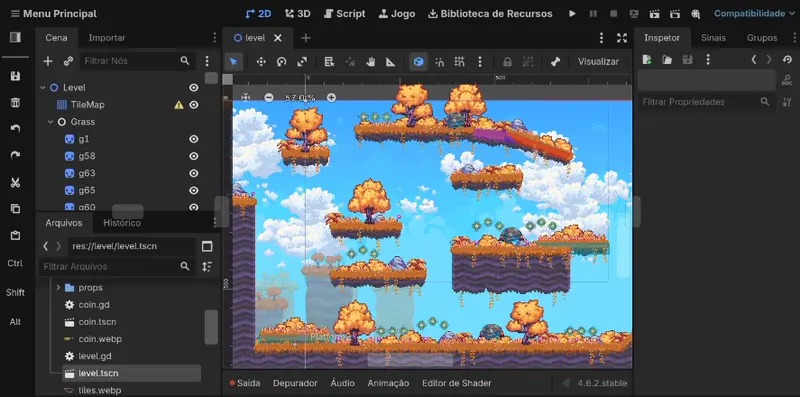Toggle visibility of TileMap node

coord(193,105)
